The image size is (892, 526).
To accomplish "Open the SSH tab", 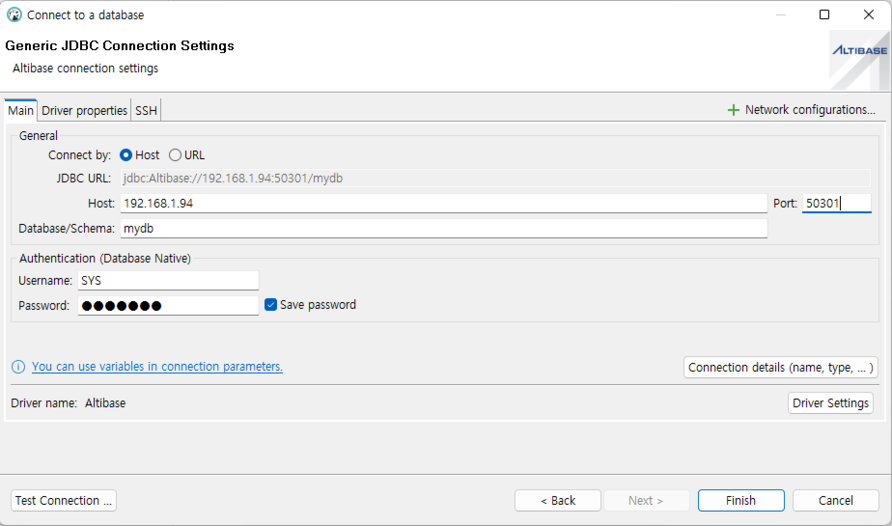I will click(146, 110).
